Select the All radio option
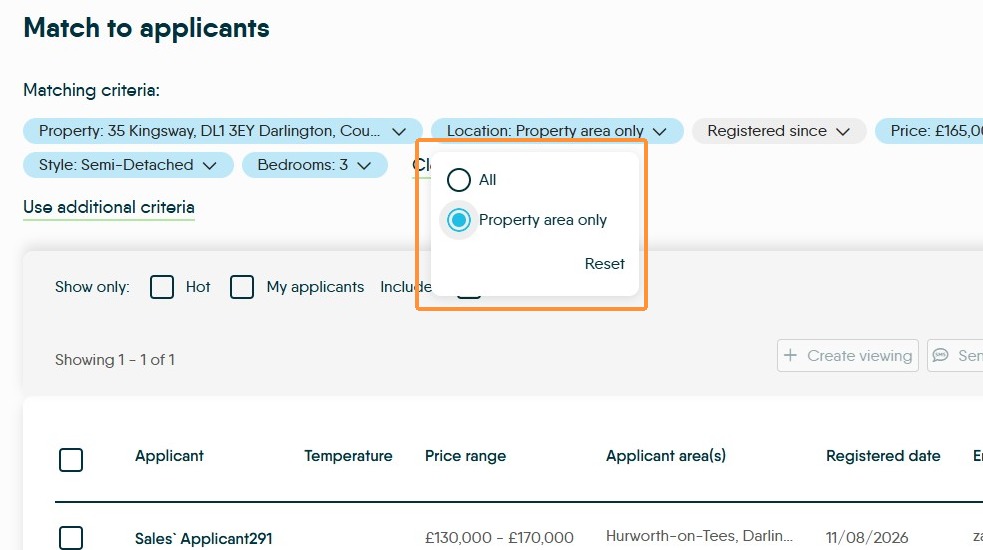 coord(459,180)
